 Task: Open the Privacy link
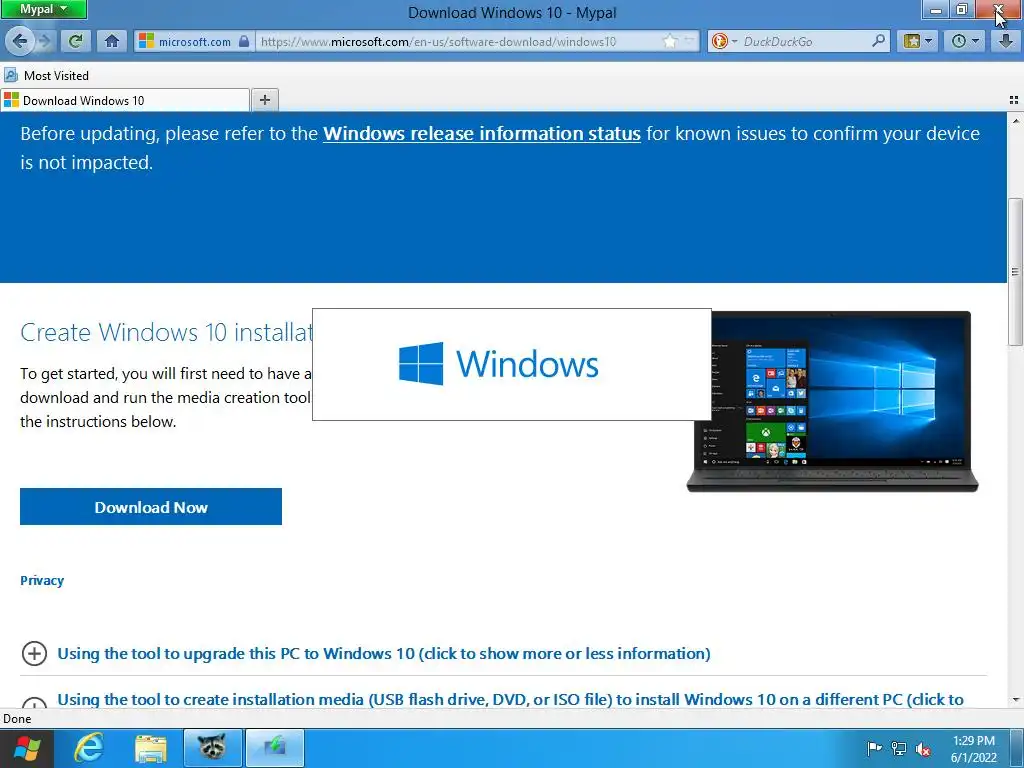42,581
